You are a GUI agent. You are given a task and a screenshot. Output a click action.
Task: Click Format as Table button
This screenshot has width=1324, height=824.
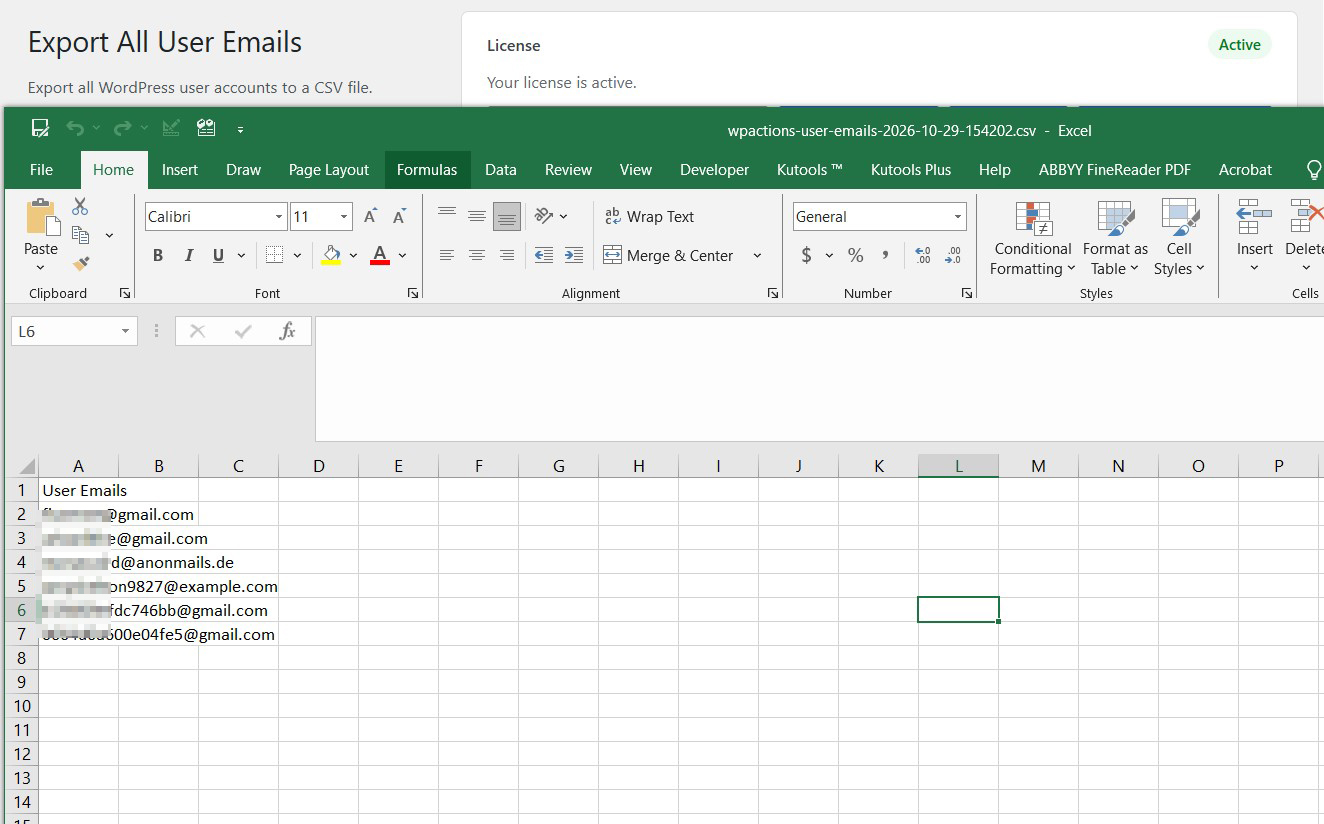(1115, 238)
